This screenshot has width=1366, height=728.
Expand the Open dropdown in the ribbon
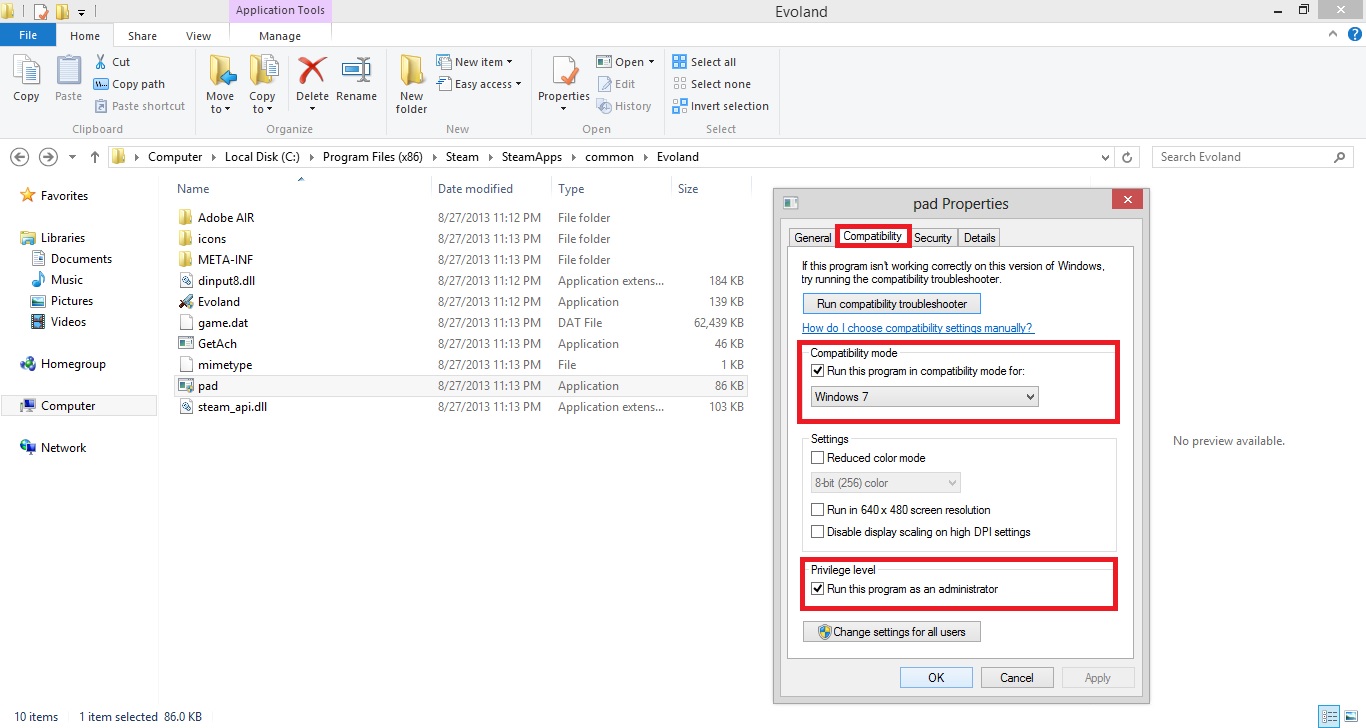click(x=650, y=62)
